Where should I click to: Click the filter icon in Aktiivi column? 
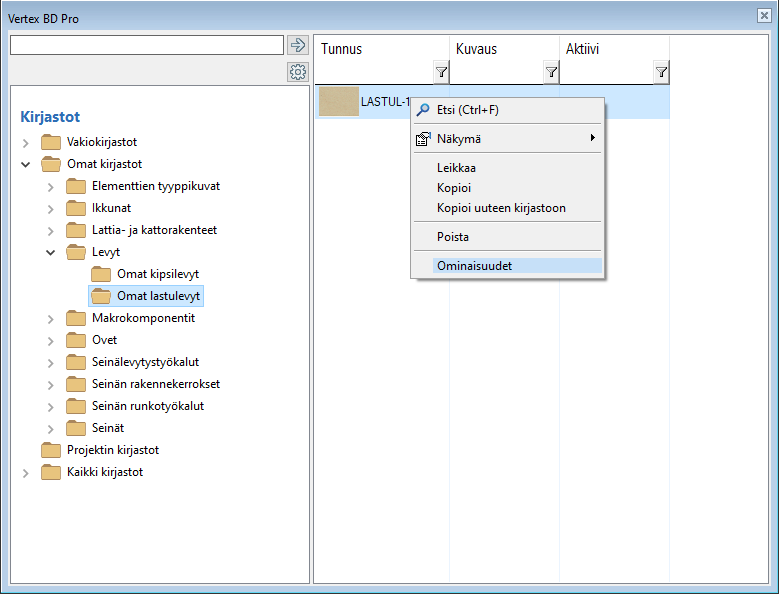661,72
